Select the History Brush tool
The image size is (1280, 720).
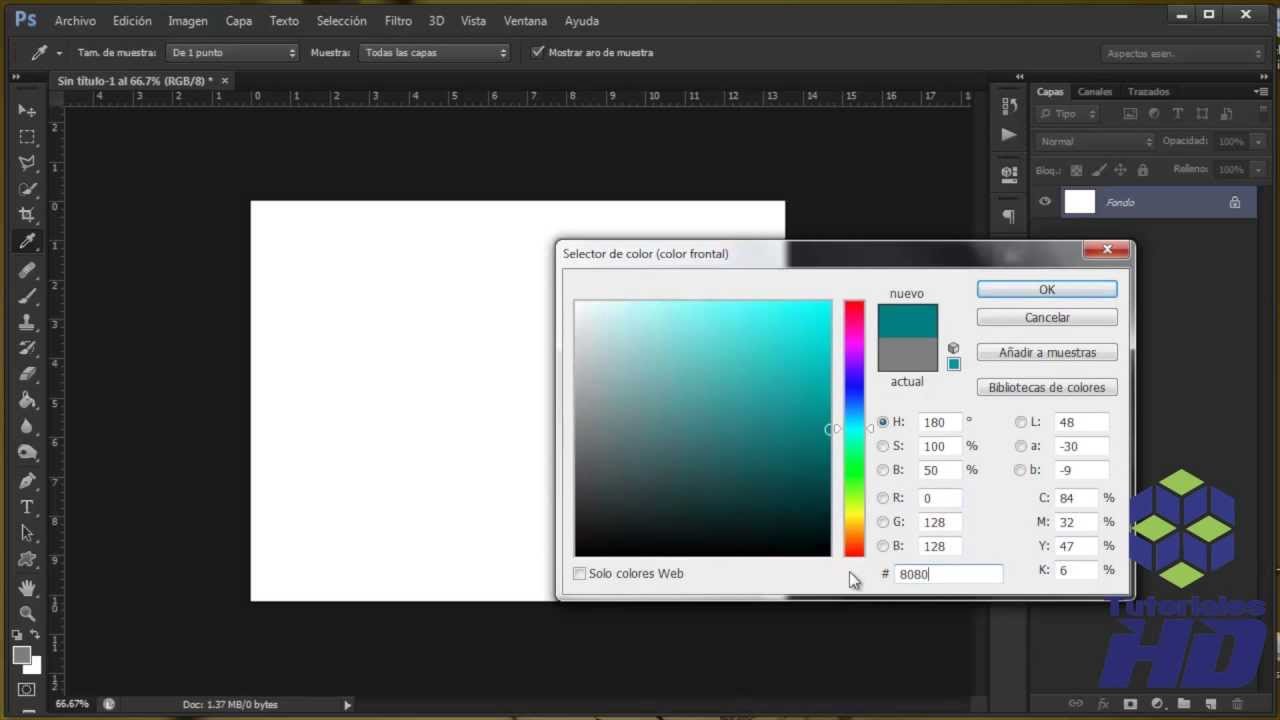(x=27, y=348)
